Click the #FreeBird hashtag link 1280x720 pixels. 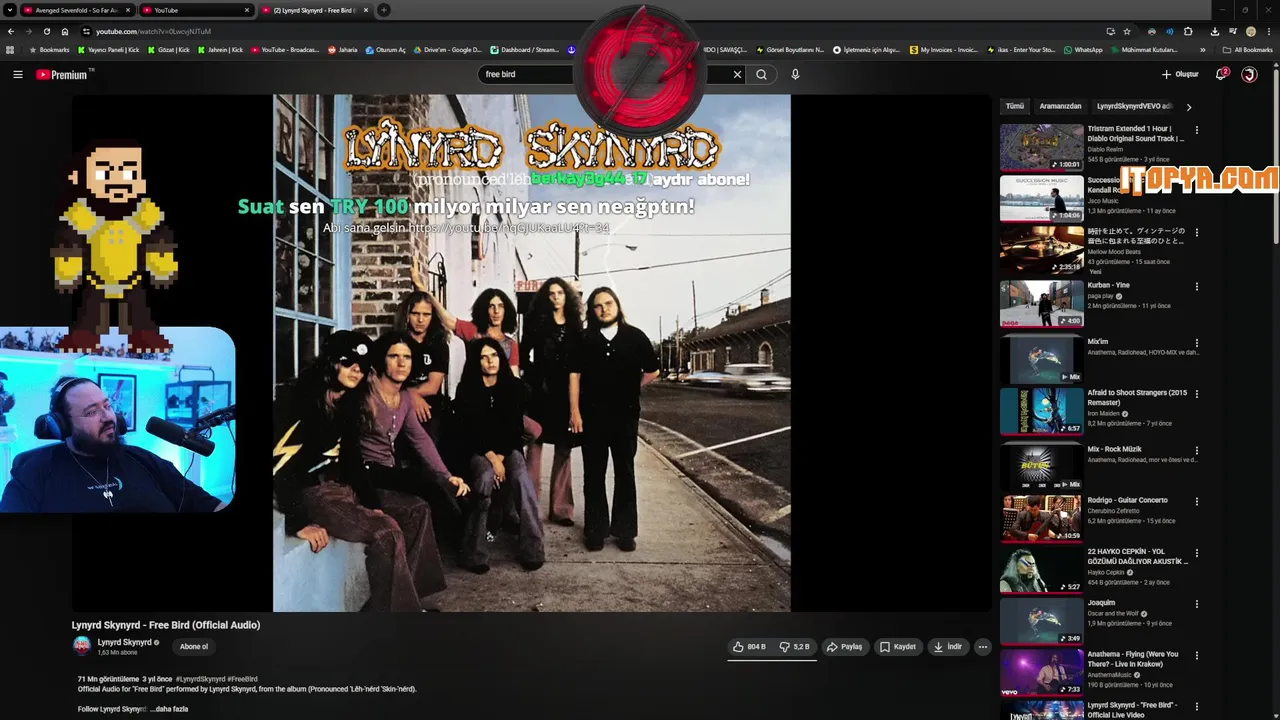[243, 679]
